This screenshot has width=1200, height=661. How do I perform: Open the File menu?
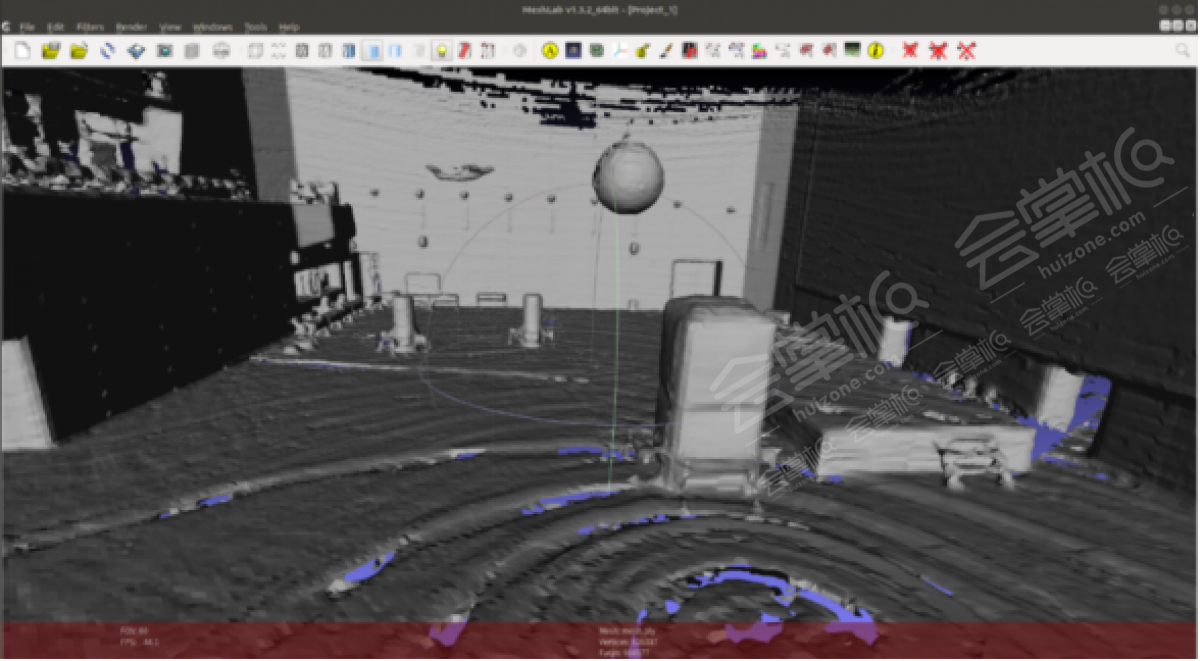coord(26,27)
